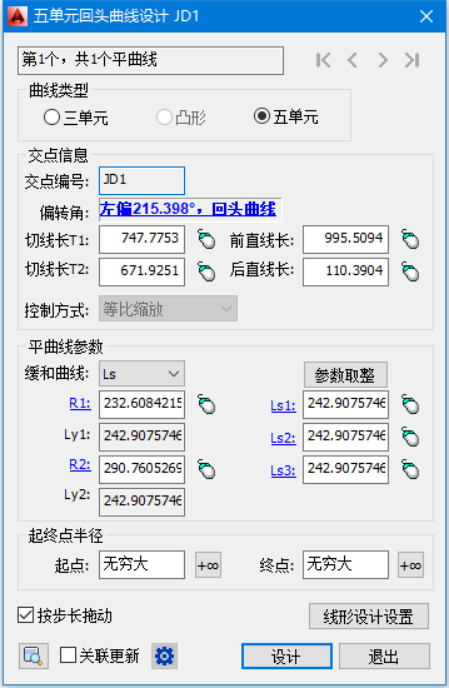Open the 控制方式 等比缩放 dropdown
This screenshot has height=688, width=449.
(x=168, y=309)
